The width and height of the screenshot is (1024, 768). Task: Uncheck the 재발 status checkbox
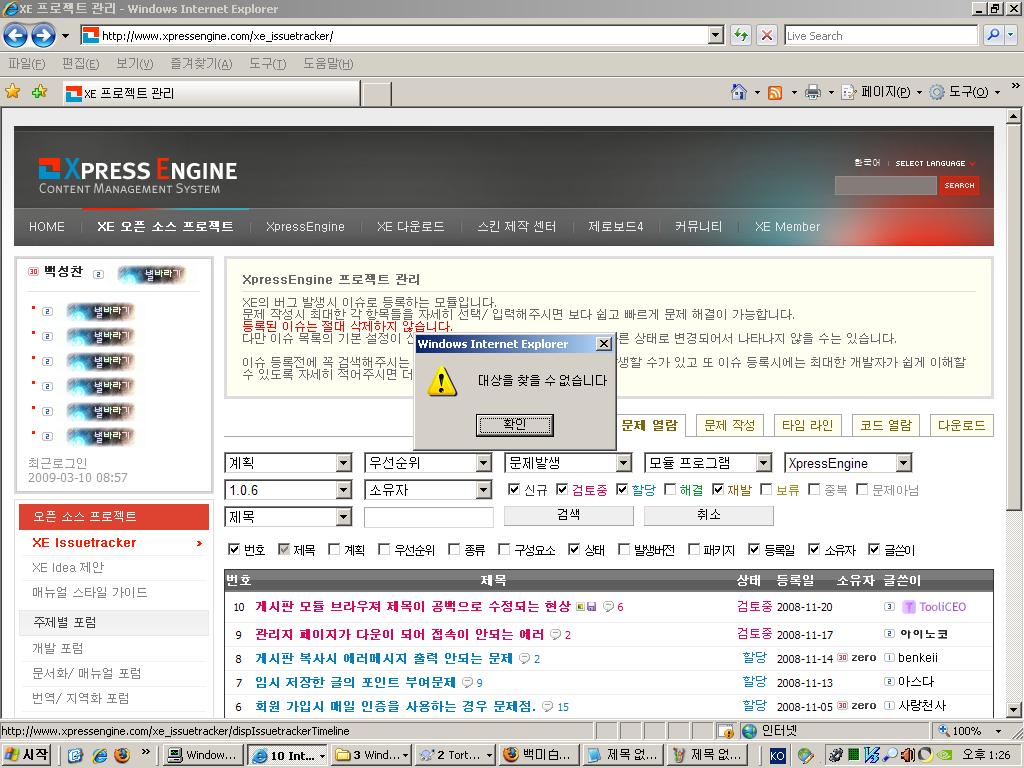coord(718,489)
